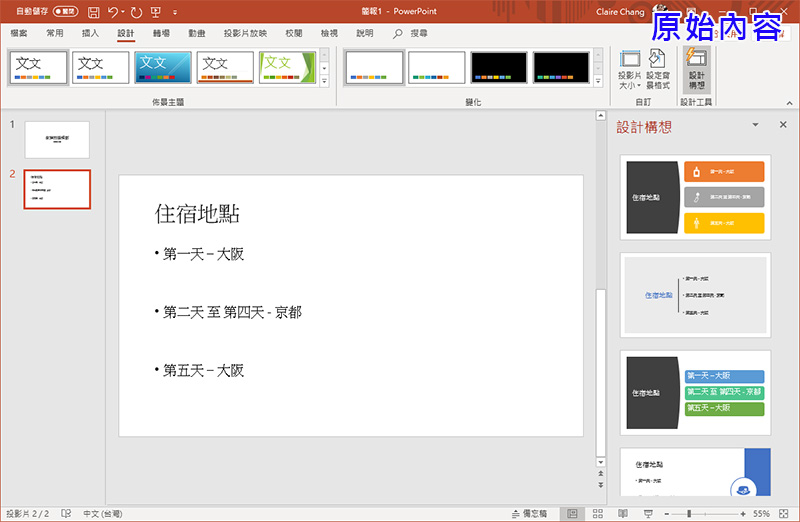This screenshot has width=800, height=522.
Task: Close the 設計構想 pane
Action: click(783, 125)
